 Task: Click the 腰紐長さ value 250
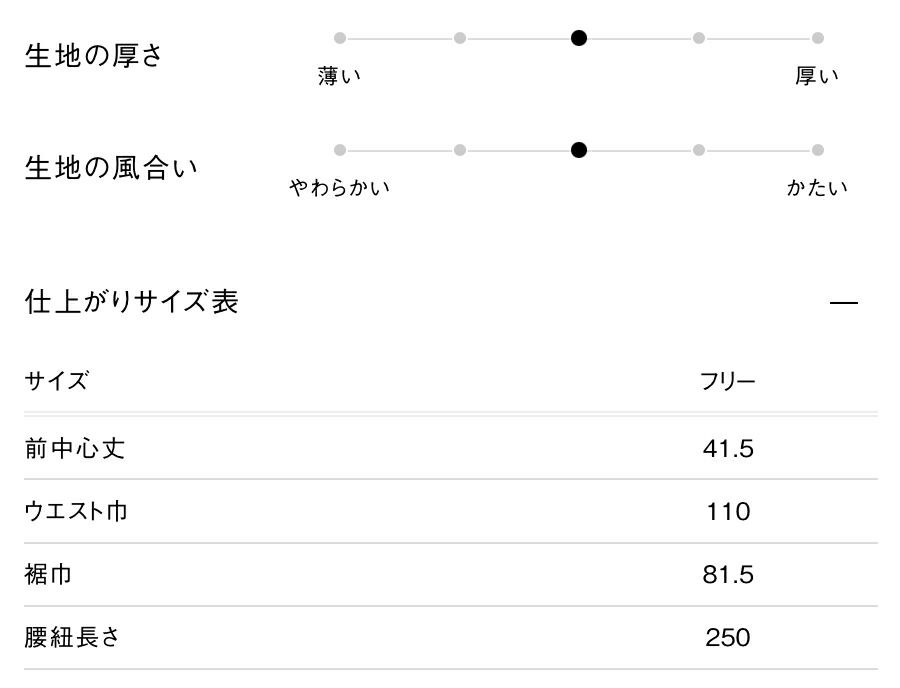(x=727, y=638)
